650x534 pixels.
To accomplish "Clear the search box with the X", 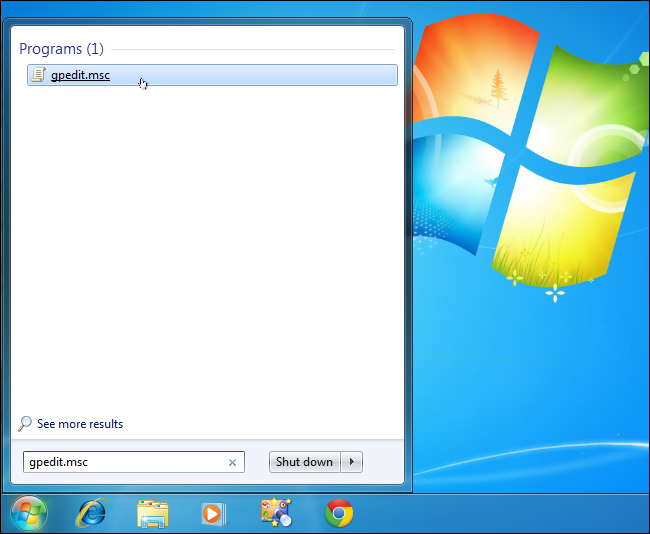I will (x=232, y=462).
